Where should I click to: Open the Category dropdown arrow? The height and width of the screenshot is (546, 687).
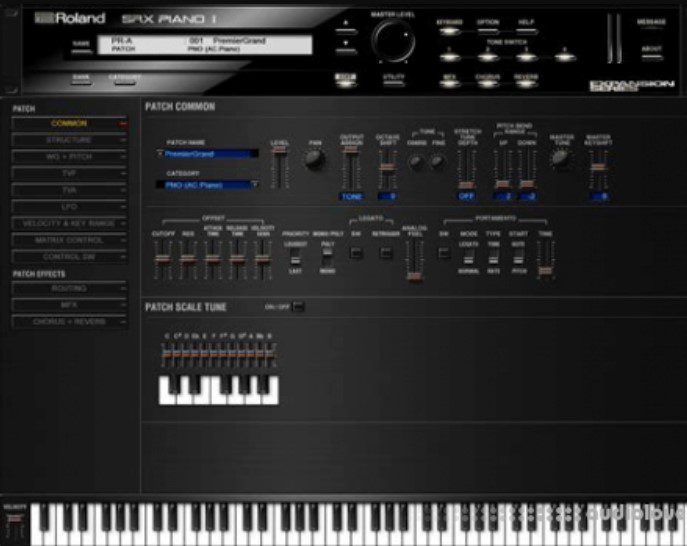coord(254,185)
